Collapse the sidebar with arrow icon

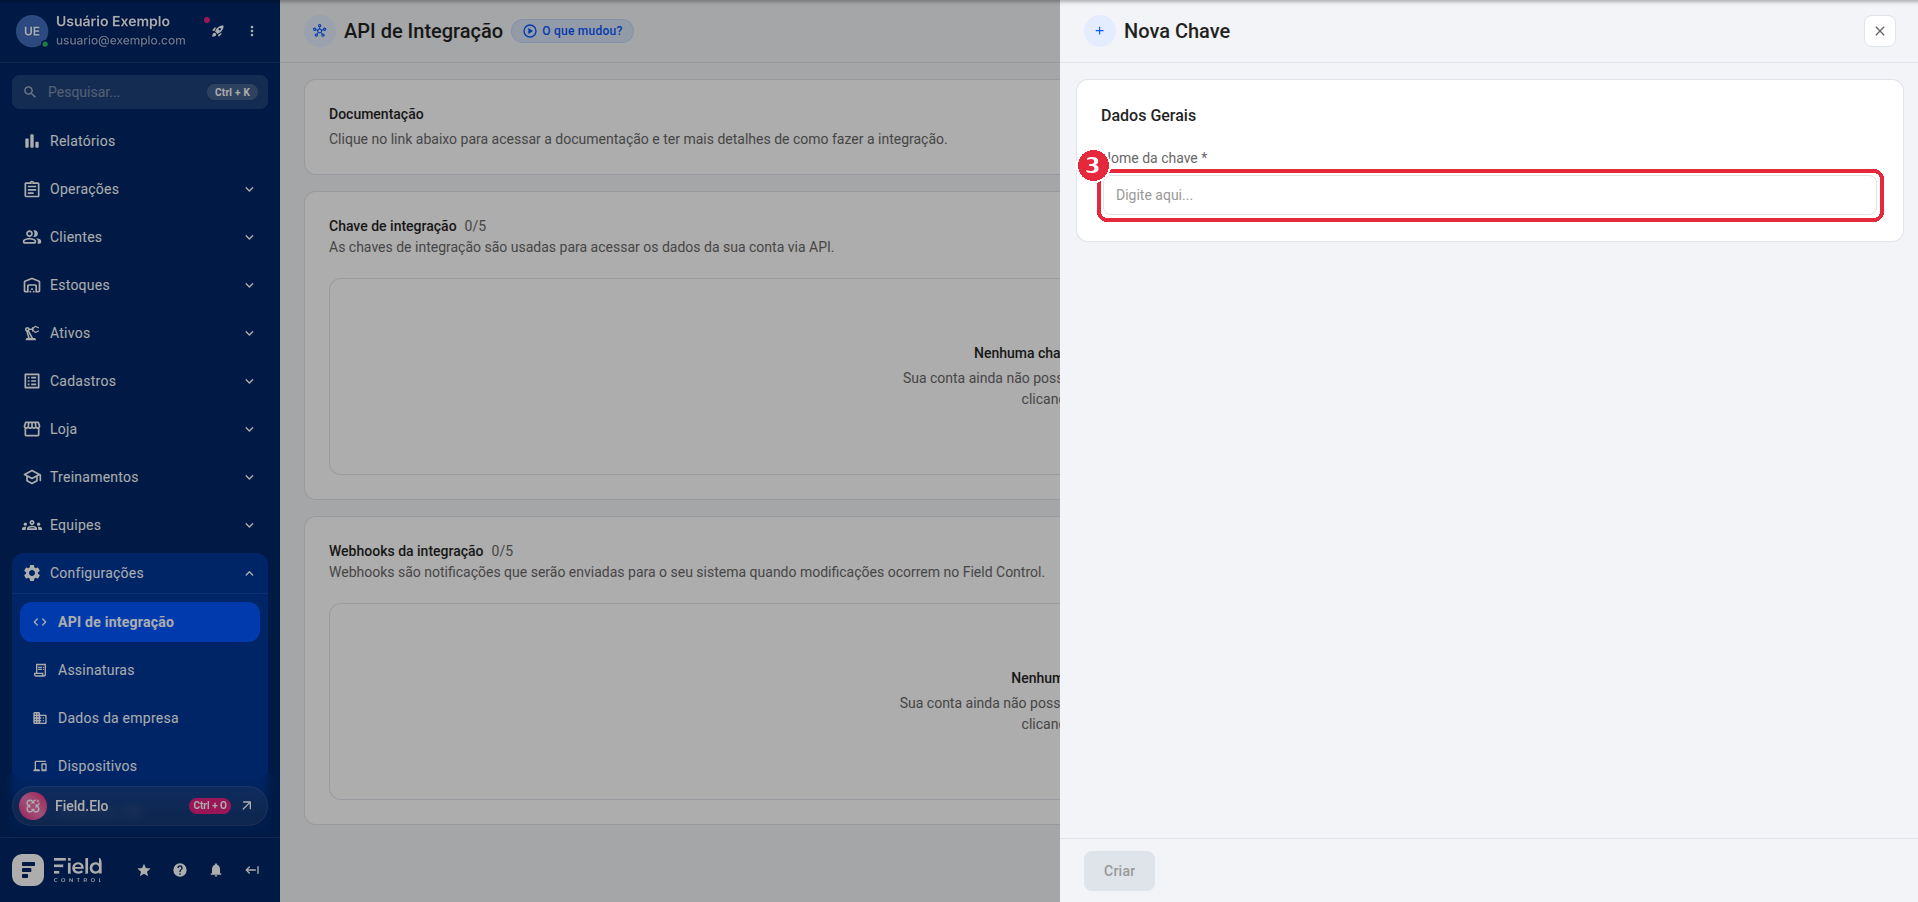[x=252, y=870]
